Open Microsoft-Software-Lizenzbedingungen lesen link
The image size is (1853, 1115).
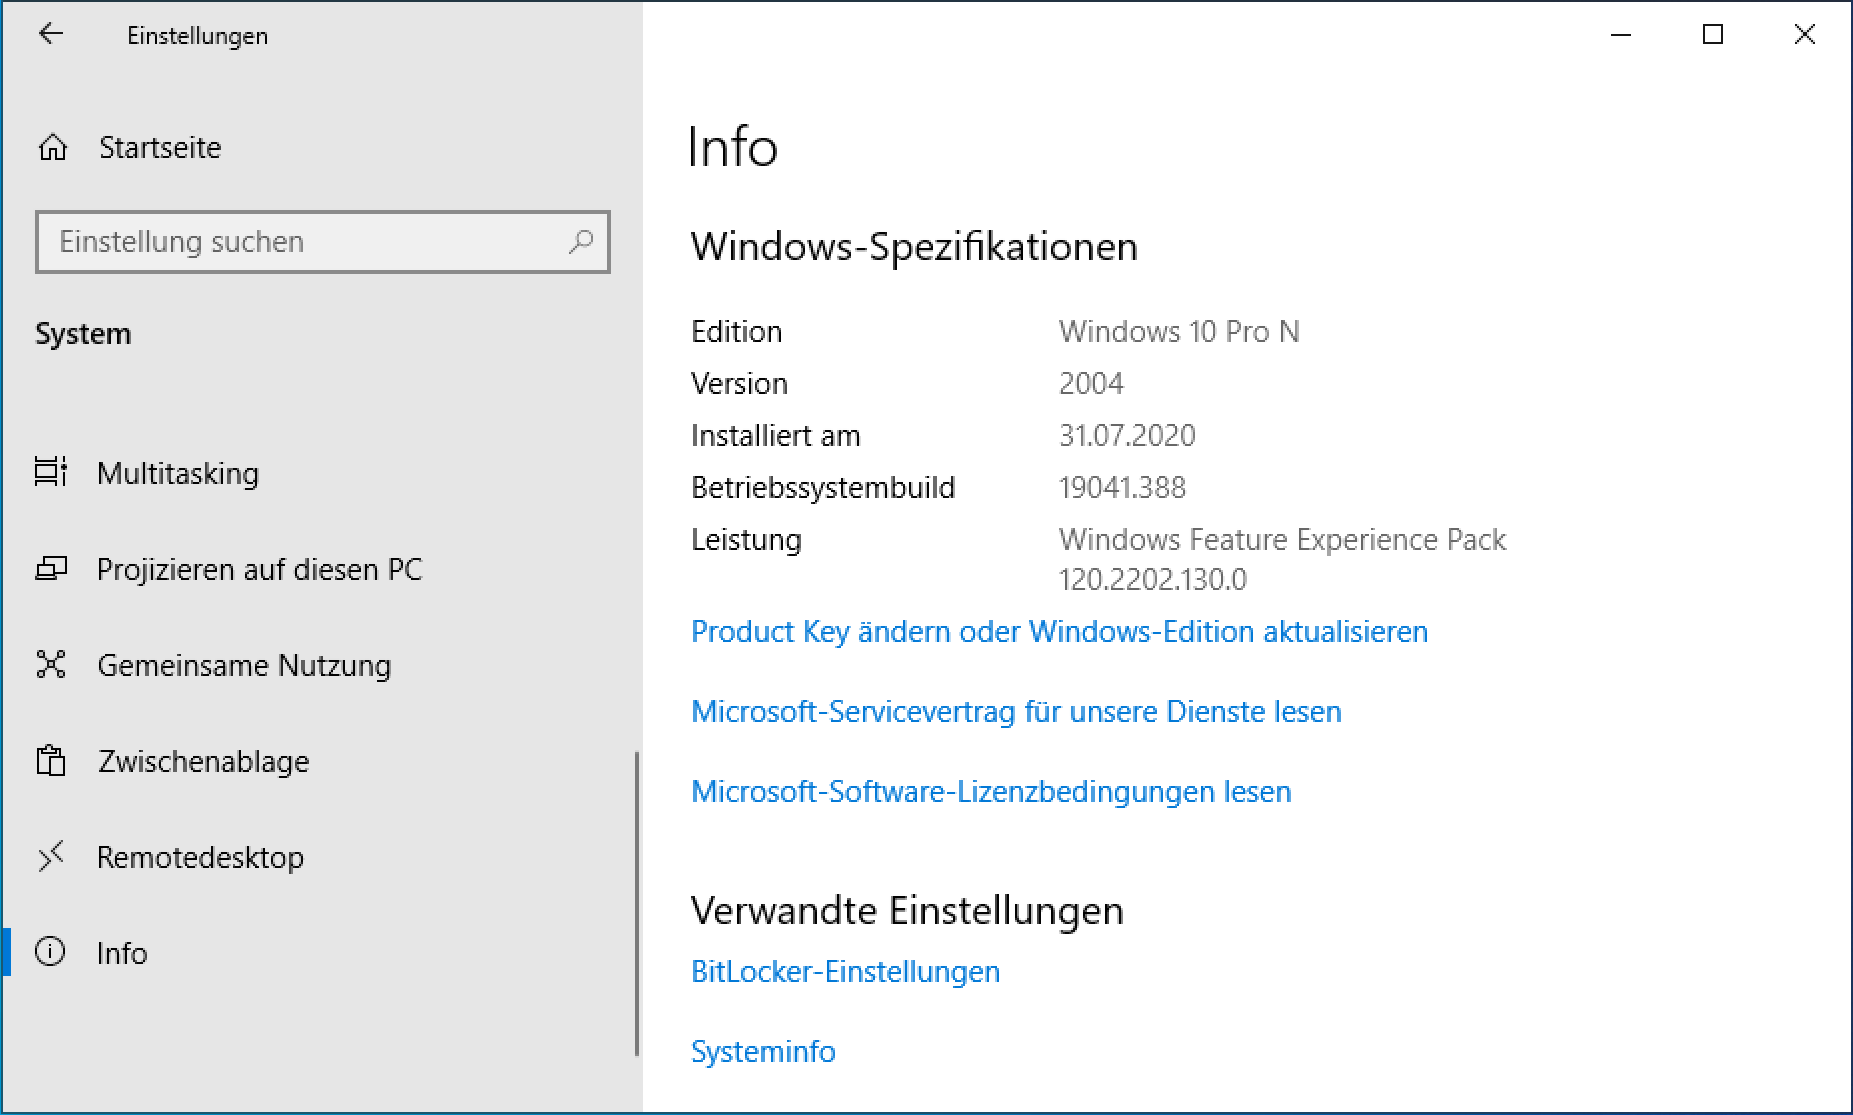(991, 792)
